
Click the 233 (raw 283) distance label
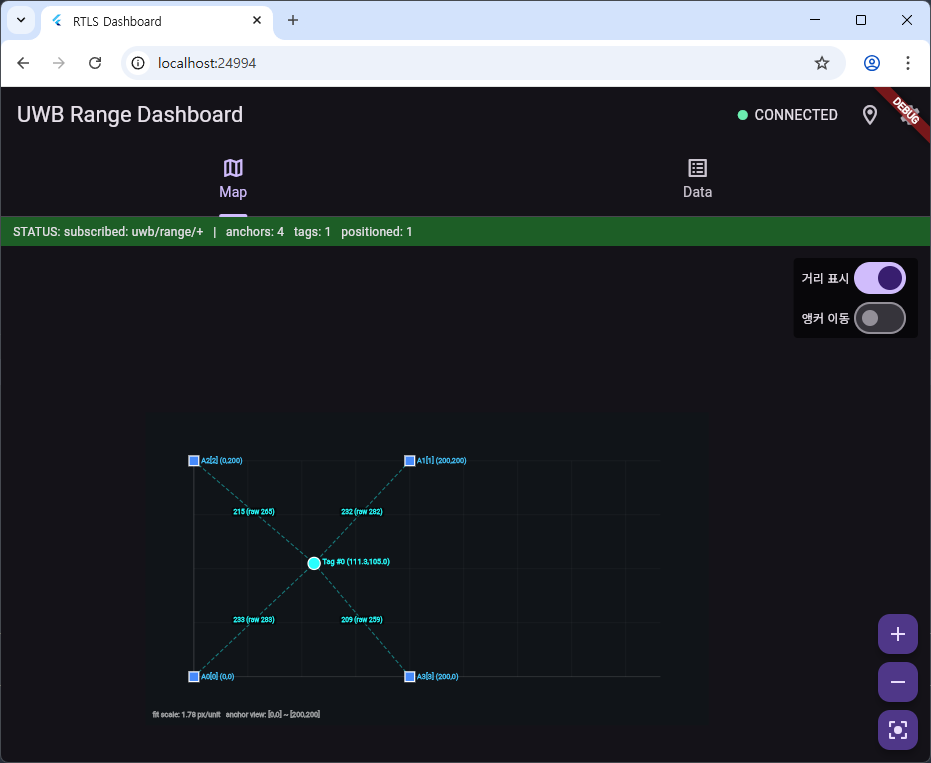click(254, 620)
